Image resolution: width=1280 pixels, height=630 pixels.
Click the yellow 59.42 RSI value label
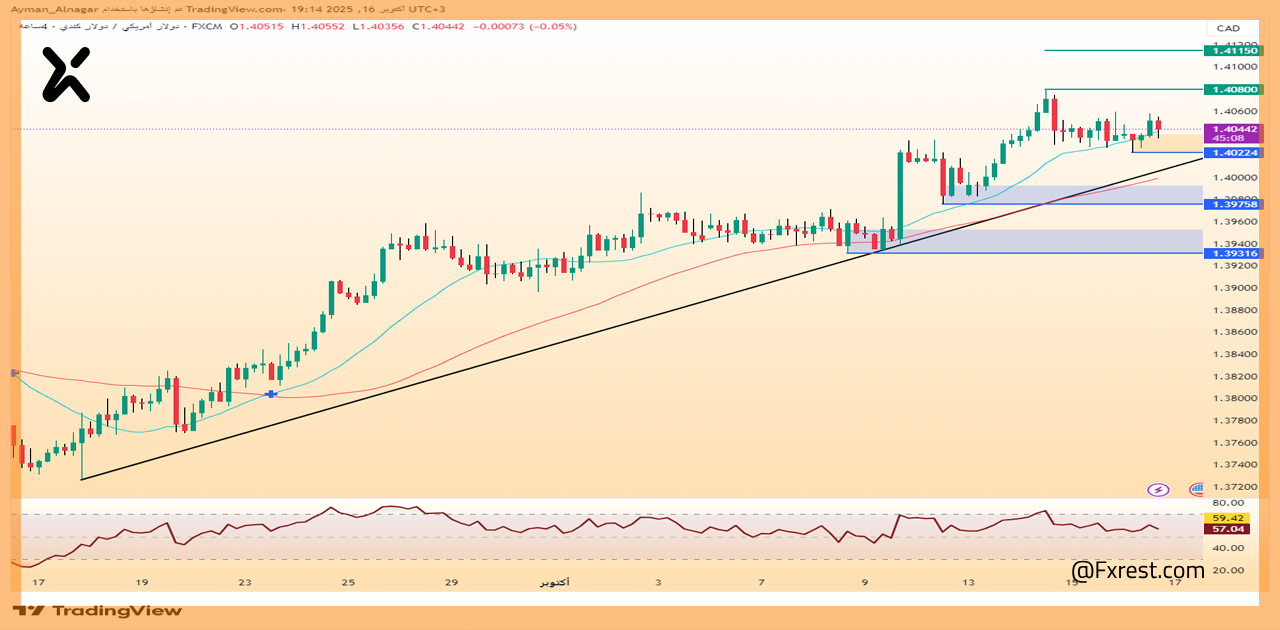point(1227,517)
